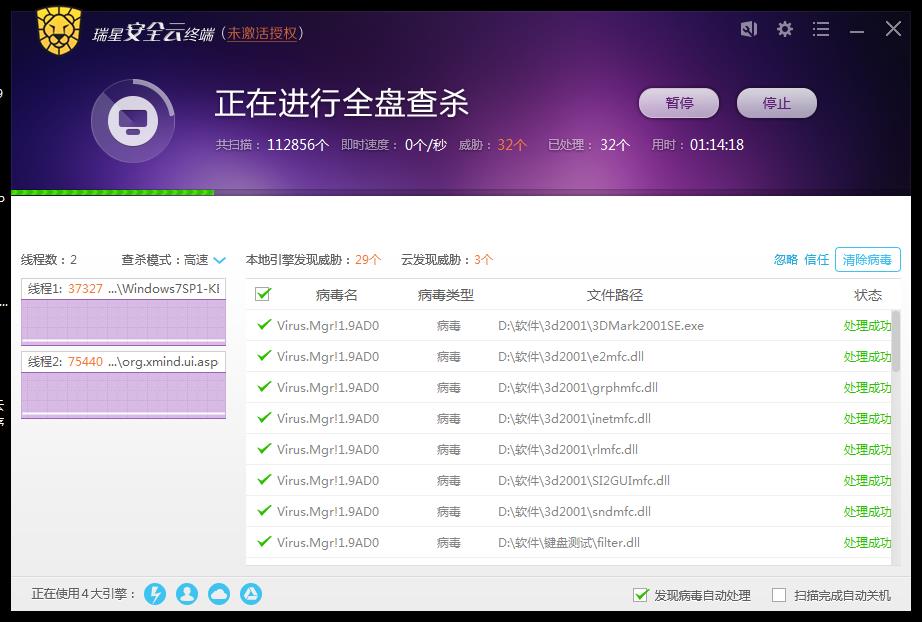Select path D:\软件\3d2001\grphmfc.dll
This screenshot has height=622, width=922.
(578, 388)
